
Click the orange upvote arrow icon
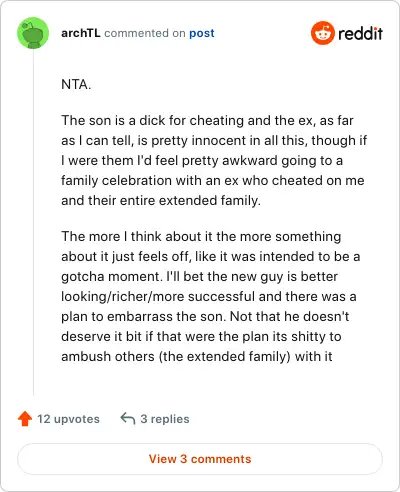[25, 419]
